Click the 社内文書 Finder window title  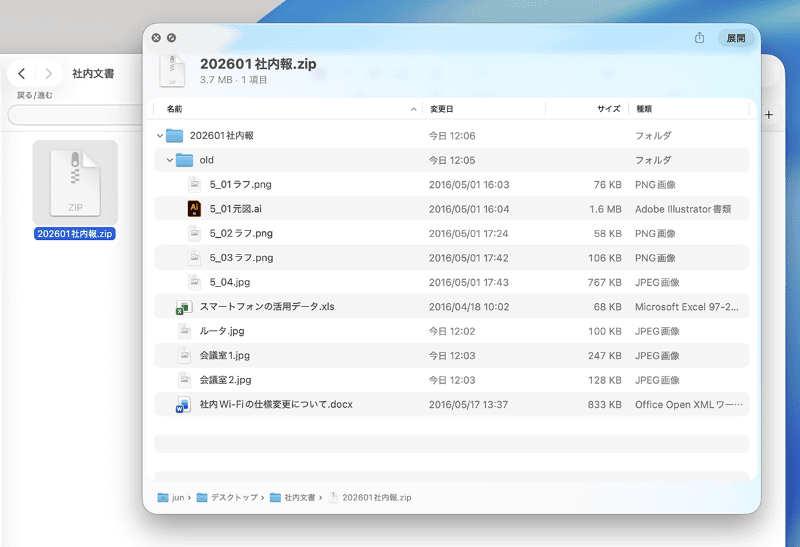pyautogui.click(x=93, y=73)
